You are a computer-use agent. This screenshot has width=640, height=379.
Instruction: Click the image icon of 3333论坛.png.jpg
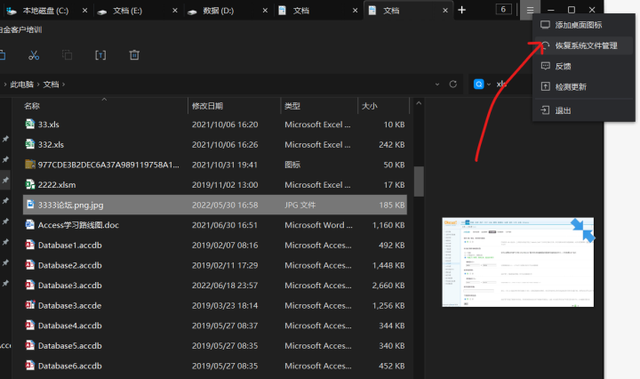(x=30, y=204)
